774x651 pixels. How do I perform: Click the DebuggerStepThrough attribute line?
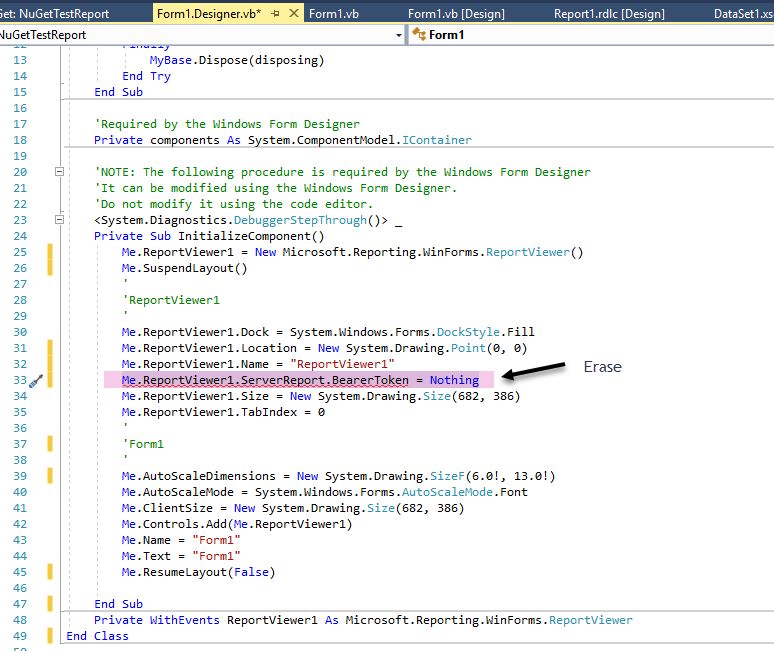coord(248,220)
